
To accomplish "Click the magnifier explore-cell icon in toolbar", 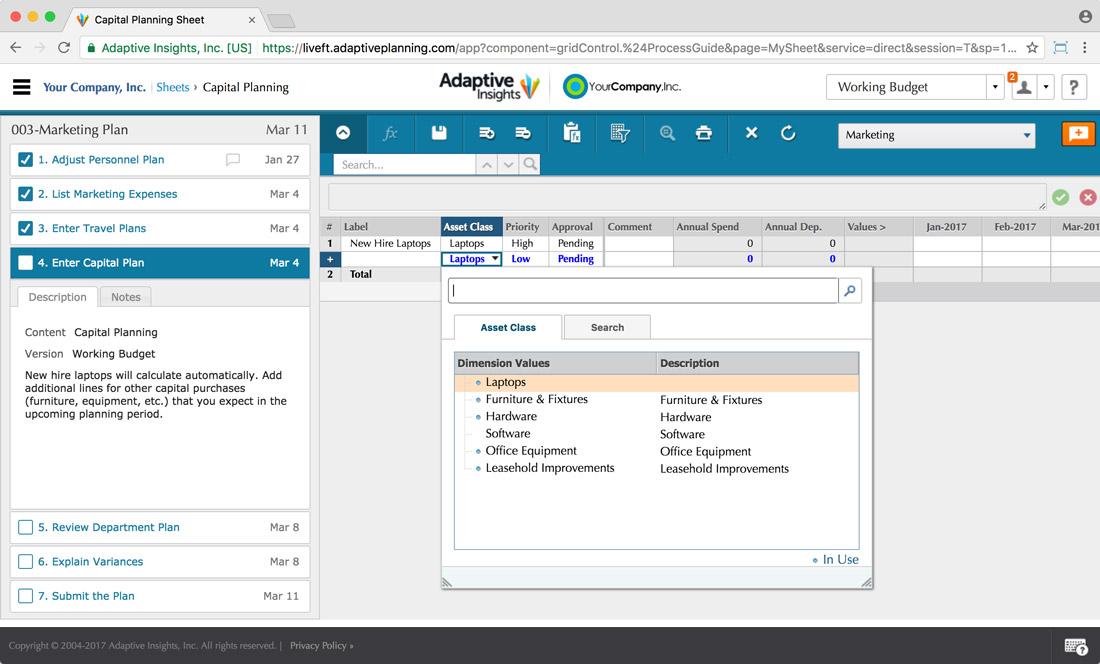I will [x=667, y=133].
